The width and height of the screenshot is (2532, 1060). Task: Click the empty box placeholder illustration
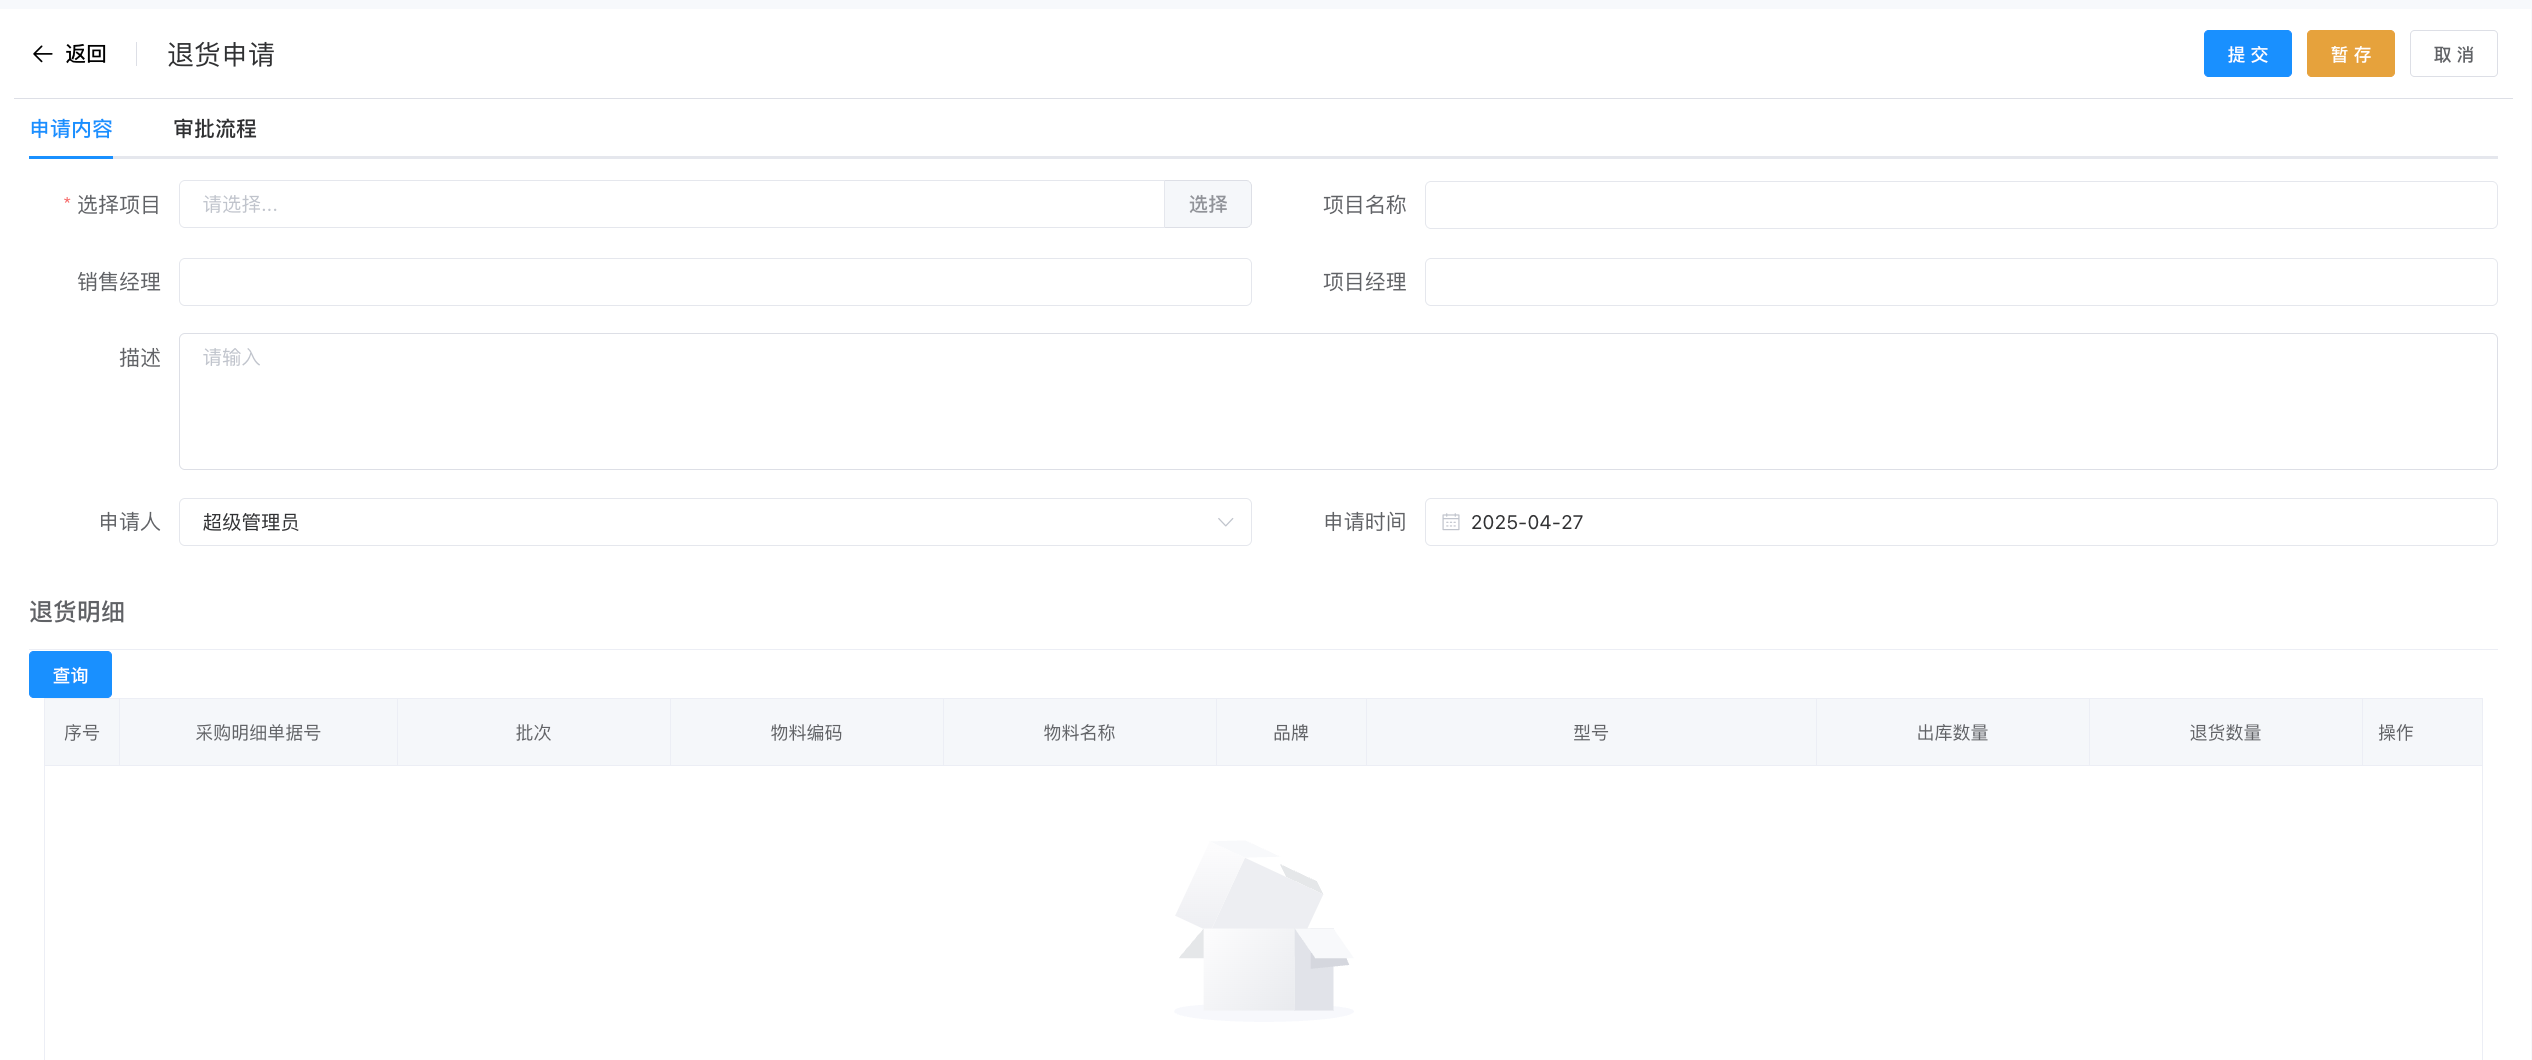pyautogui.click(x=1263, y=930)
